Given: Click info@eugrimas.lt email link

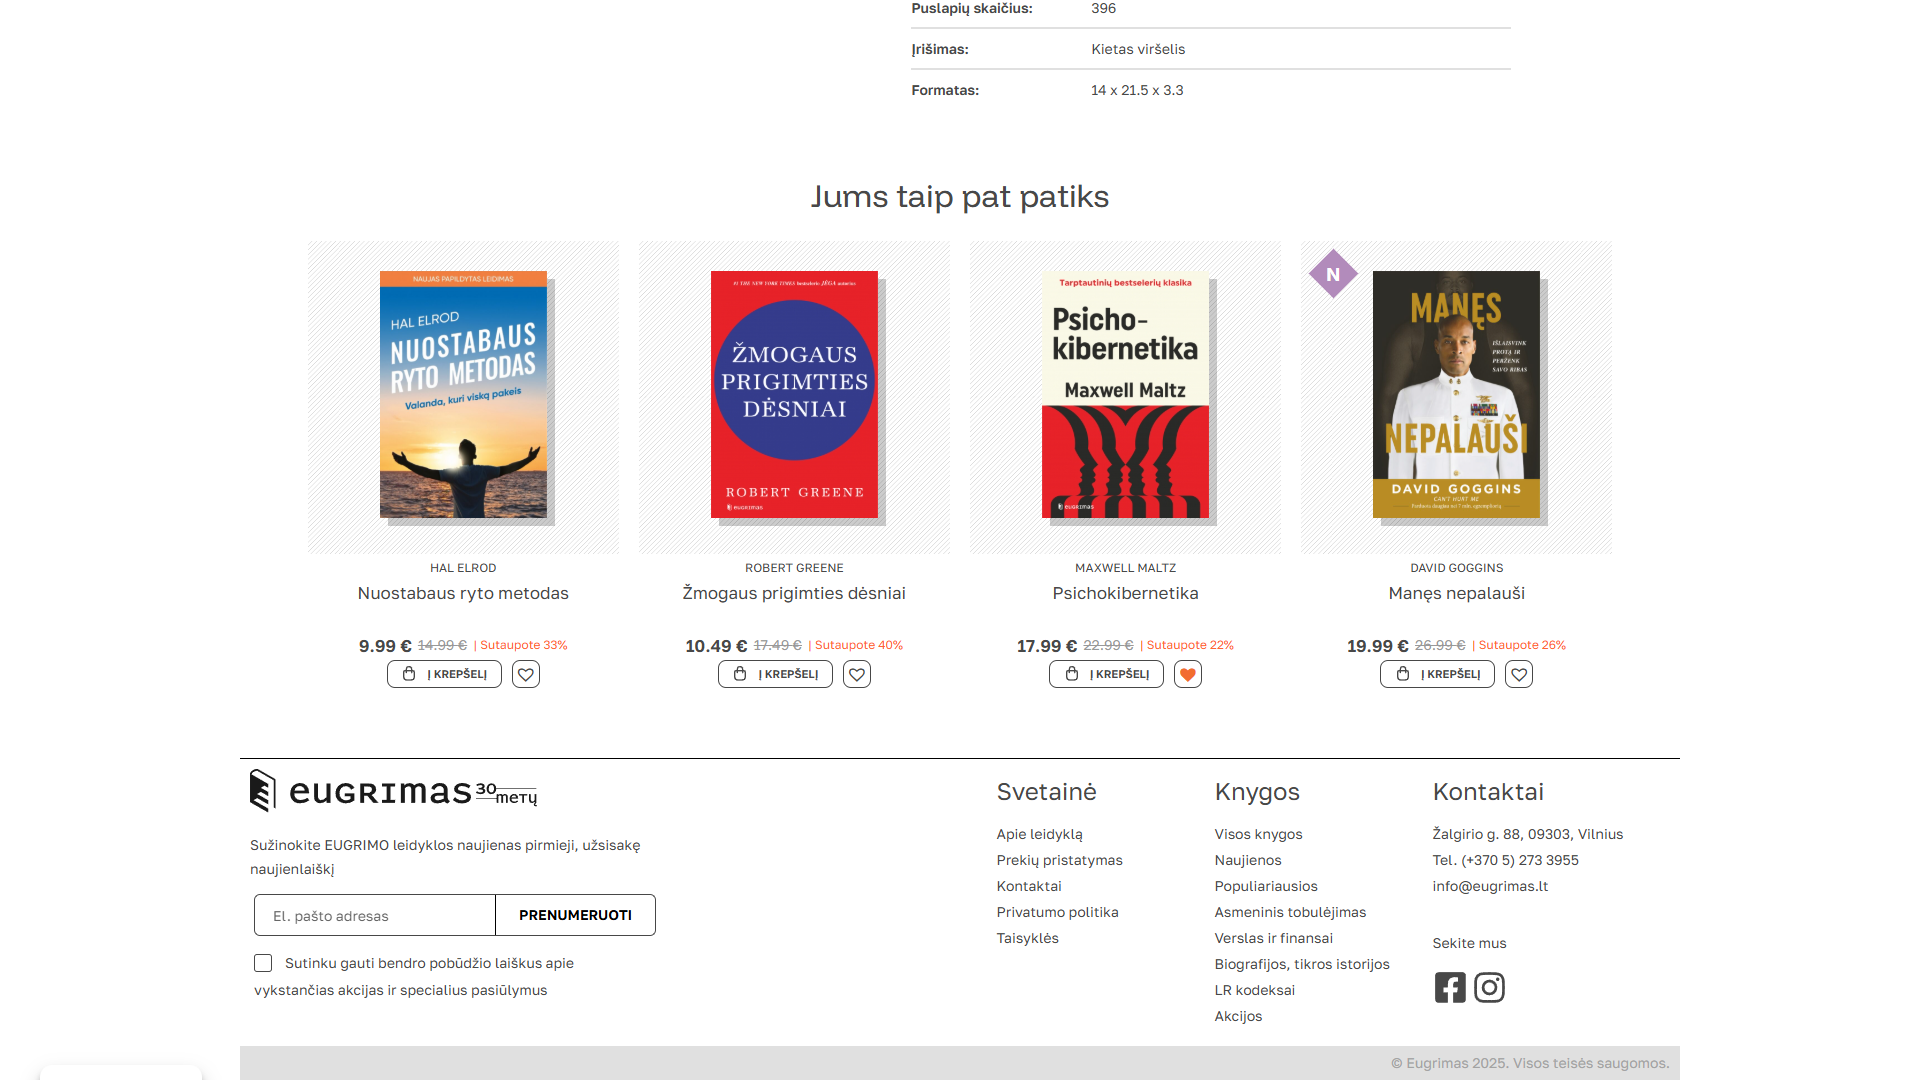Looking at the screenshot, I should coord(1490,886).
